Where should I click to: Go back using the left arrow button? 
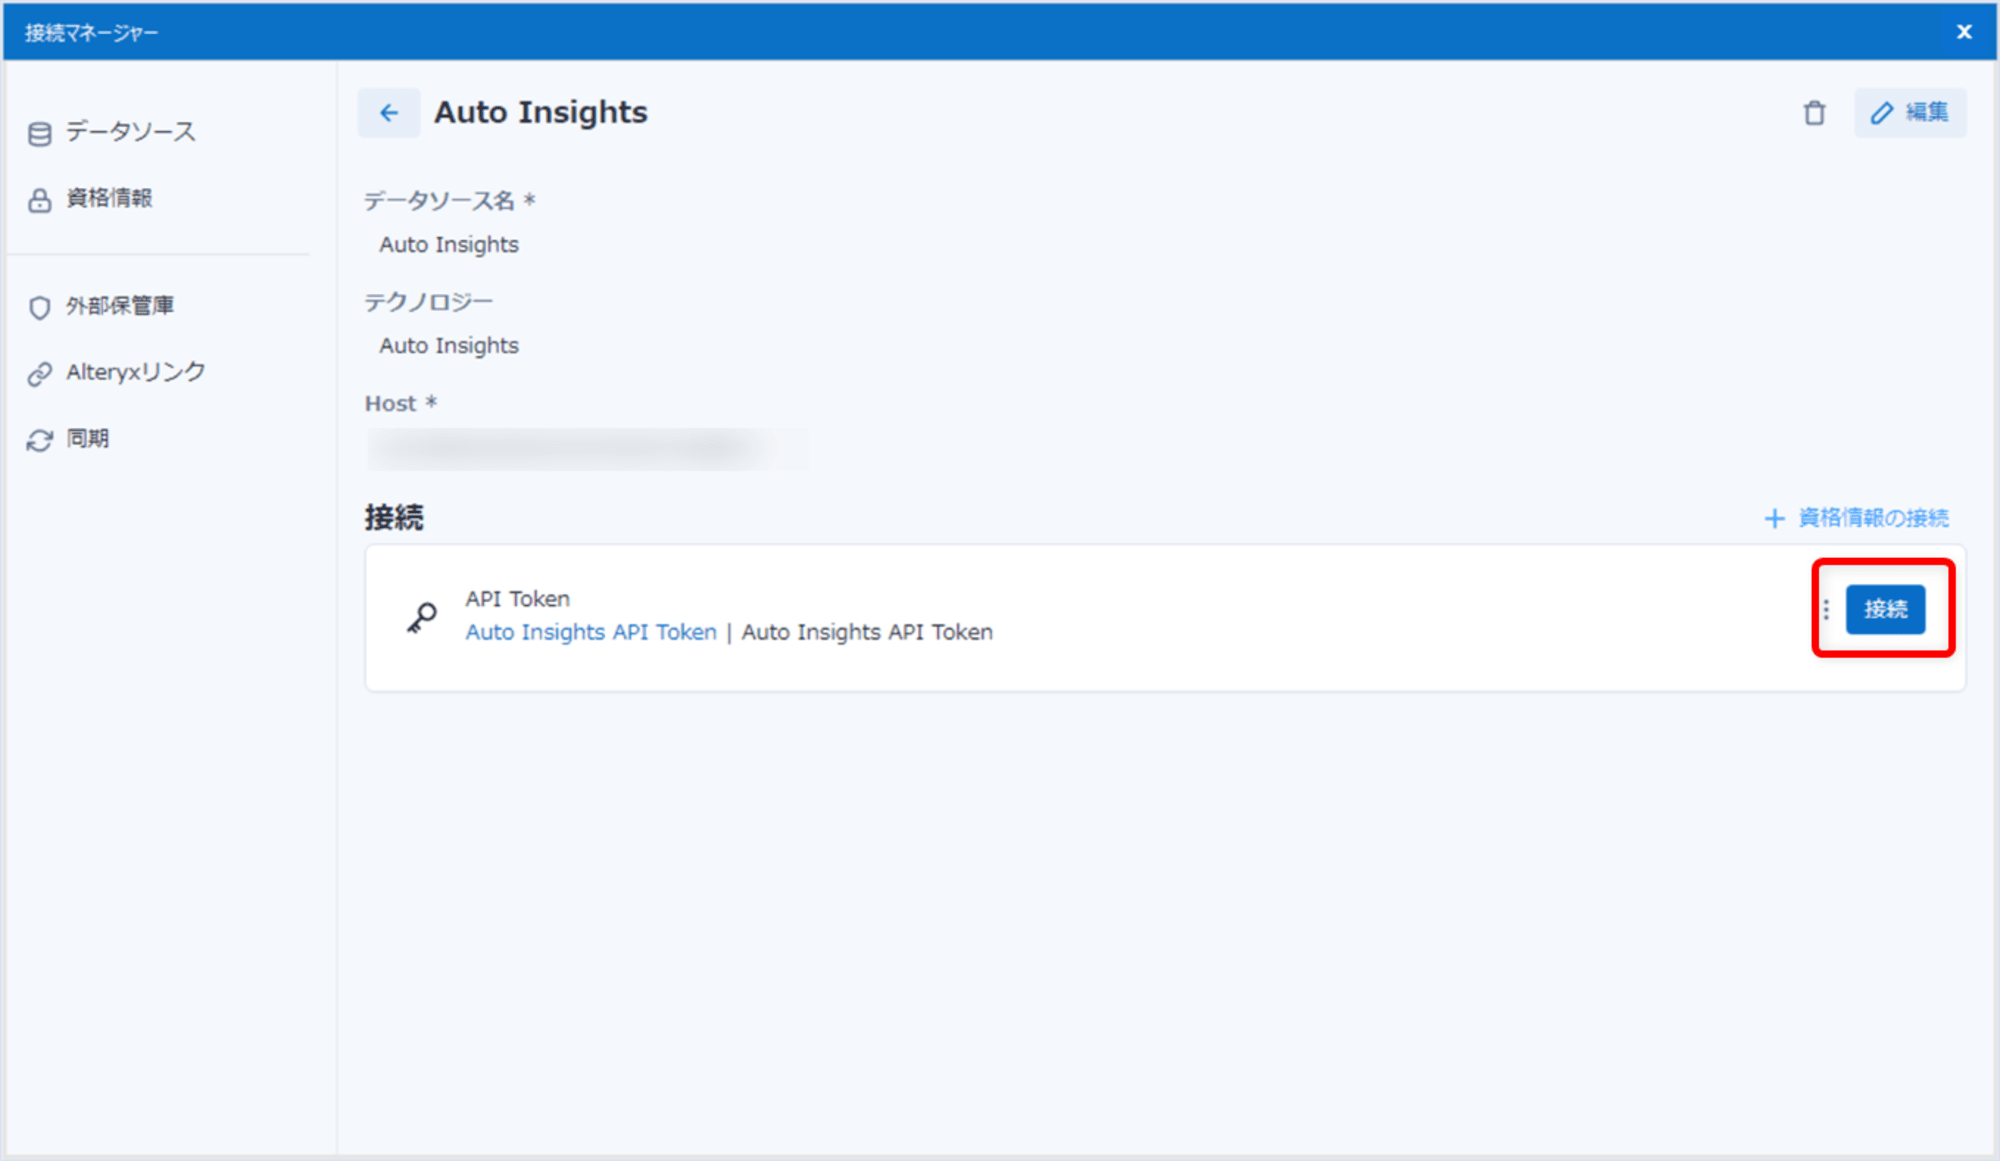click(x=389, y=113)
